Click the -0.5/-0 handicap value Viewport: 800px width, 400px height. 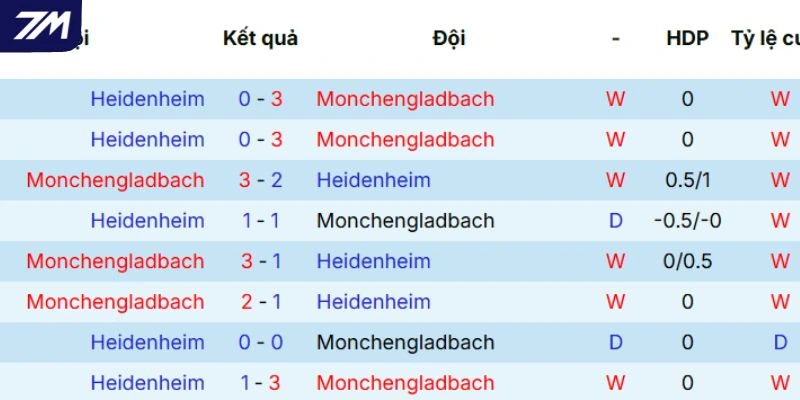pos(687,221)
